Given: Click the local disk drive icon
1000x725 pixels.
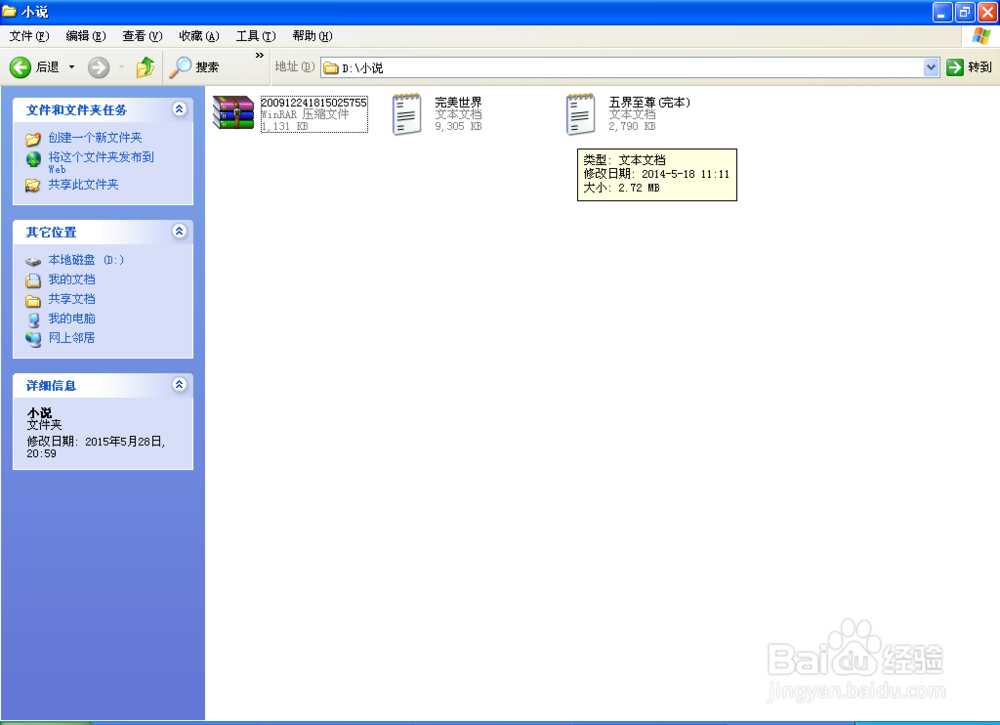Looking at the screenshot, I should [x=33, y=261].
